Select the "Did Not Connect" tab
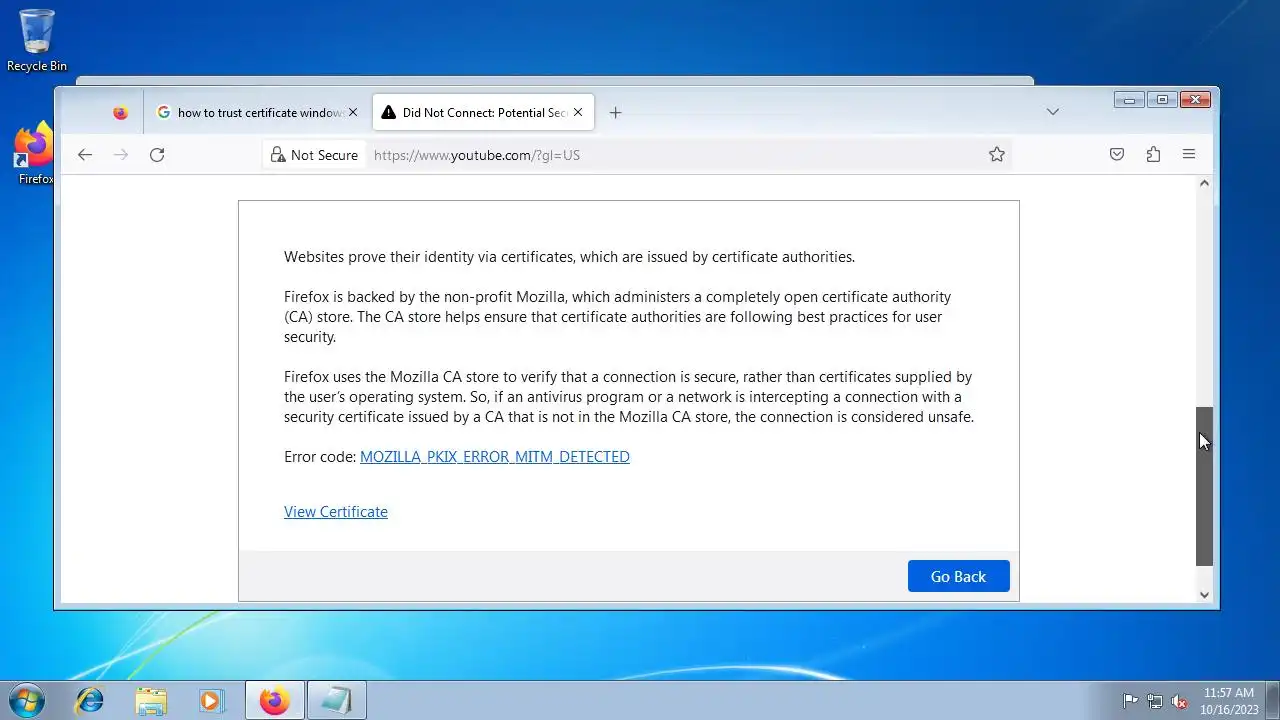This screenshot has height=720, width=1280. point(484,113)
